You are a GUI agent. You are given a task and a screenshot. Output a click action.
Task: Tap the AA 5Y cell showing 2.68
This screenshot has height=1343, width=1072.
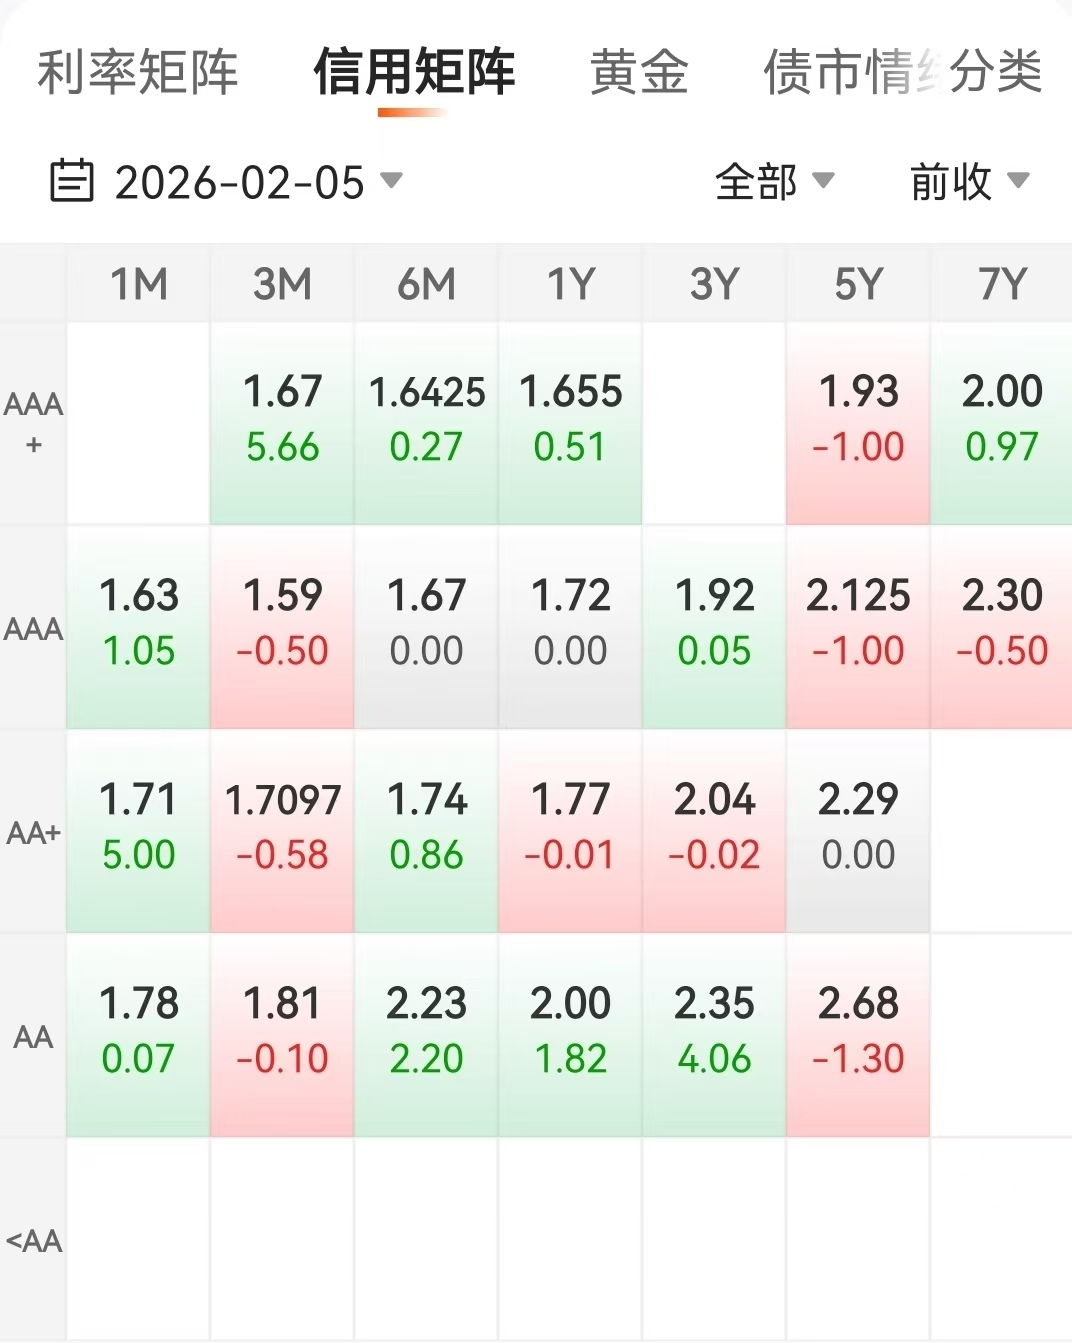(858, 1032)
